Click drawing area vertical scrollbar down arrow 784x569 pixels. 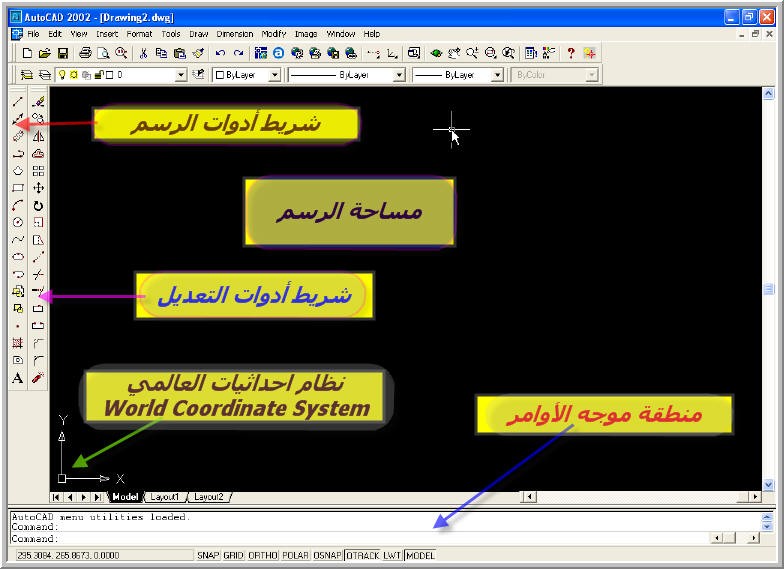pos(768,484)
